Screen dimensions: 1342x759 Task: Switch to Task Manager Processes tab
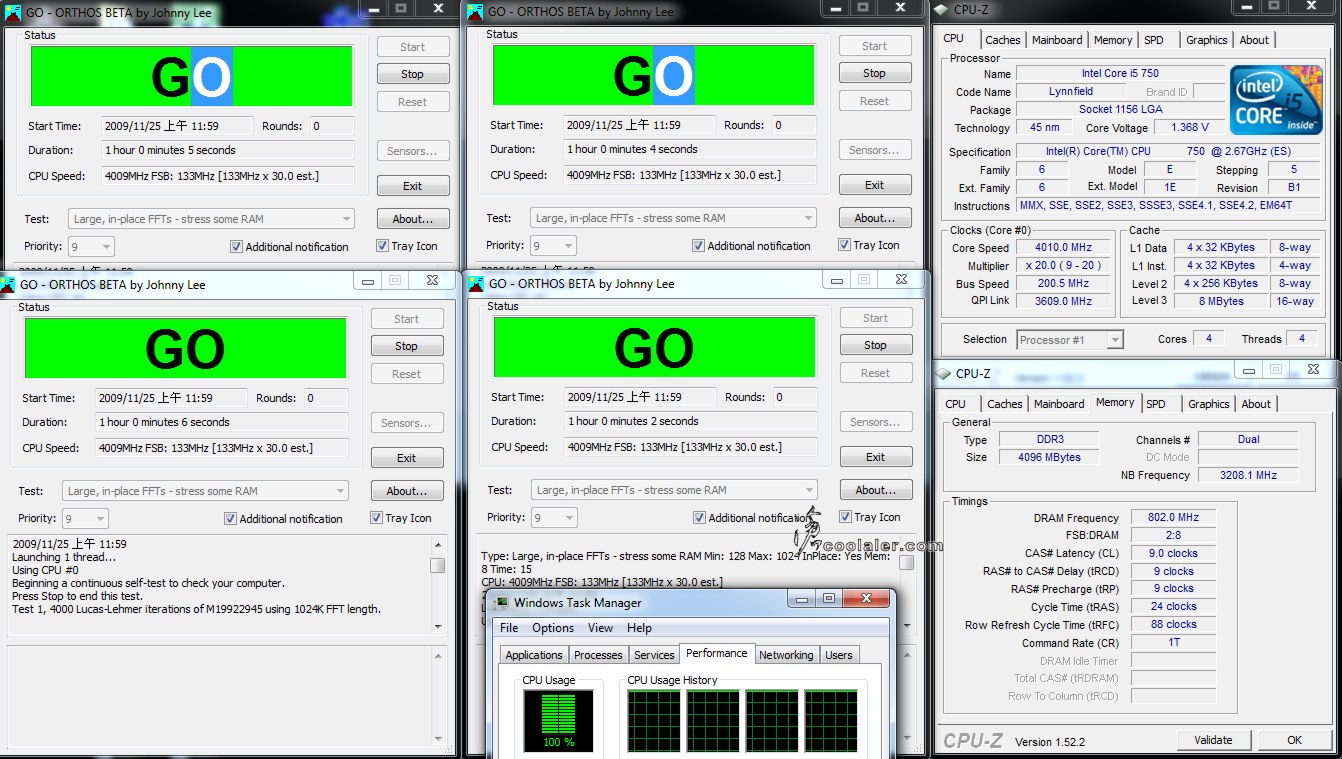click(598, 655)
